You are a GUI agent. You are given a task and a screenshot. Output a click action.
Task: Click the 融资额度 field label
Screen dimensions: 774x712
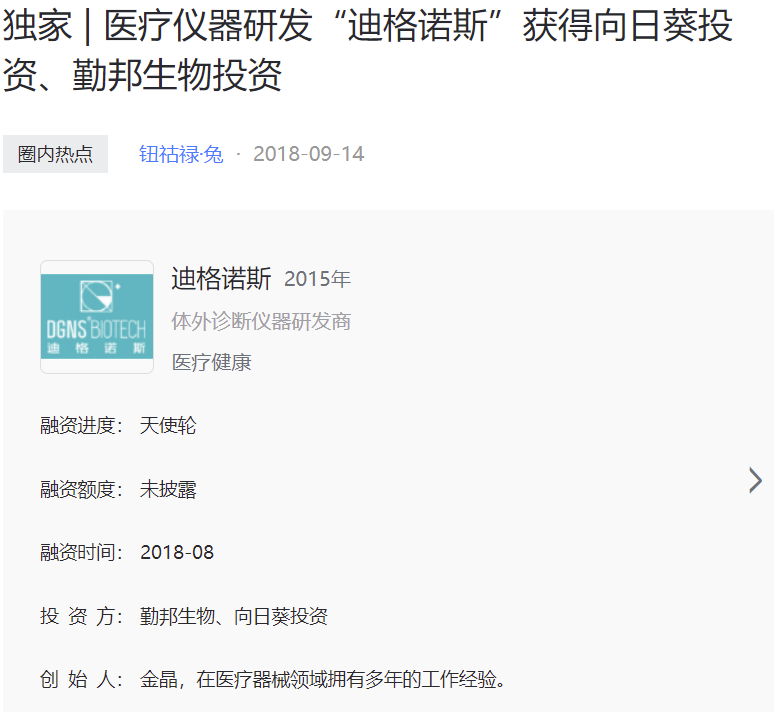pyautogui.click(x=81, y=489)
